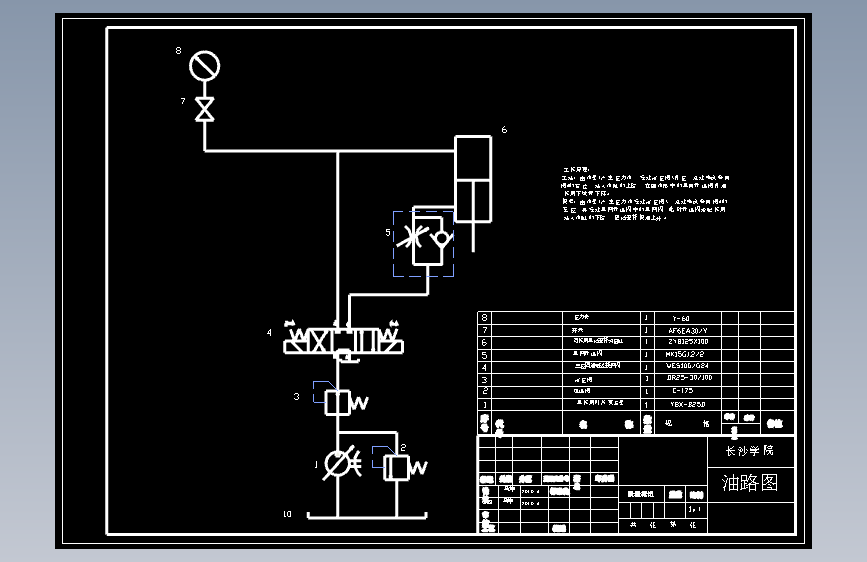Select the oil tank line labeled 10
867x562 pixels.
tap(367, 516)
